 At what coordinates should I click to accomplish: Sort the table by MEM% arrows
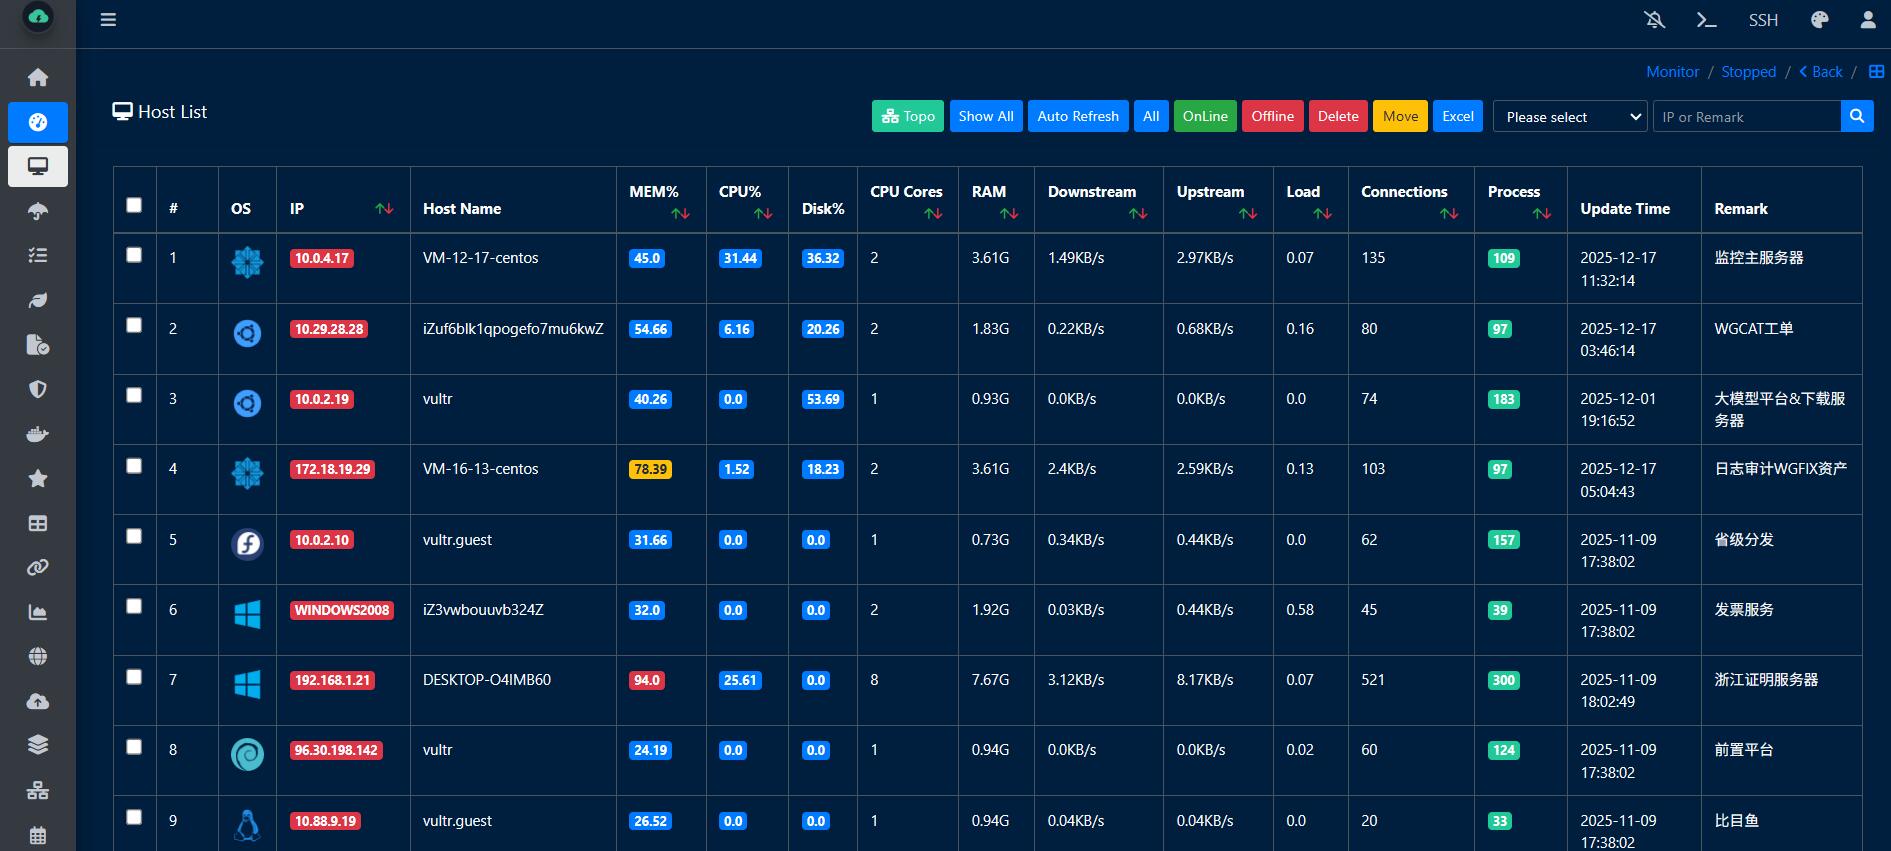click(680, 213)
